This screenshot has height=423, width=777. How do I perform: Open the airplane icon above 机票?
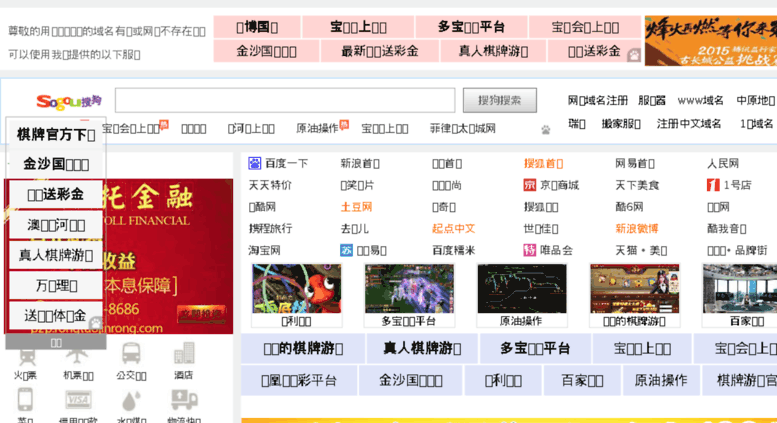77,355
